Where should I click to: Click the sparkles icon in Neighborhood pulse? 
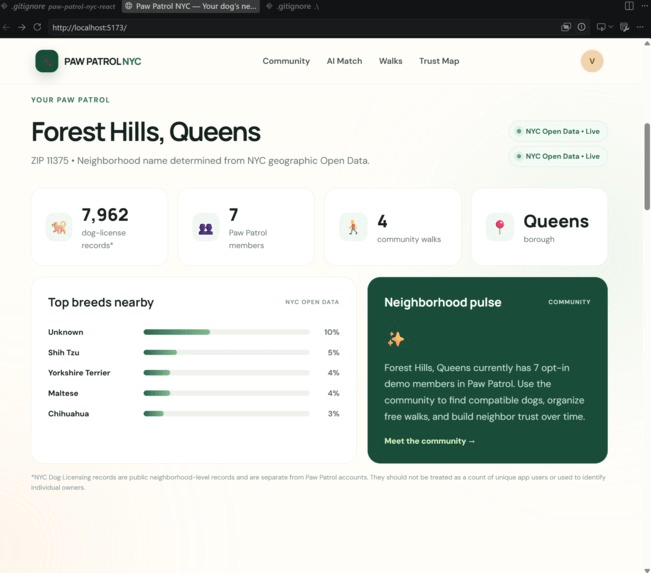click(396, 339)
